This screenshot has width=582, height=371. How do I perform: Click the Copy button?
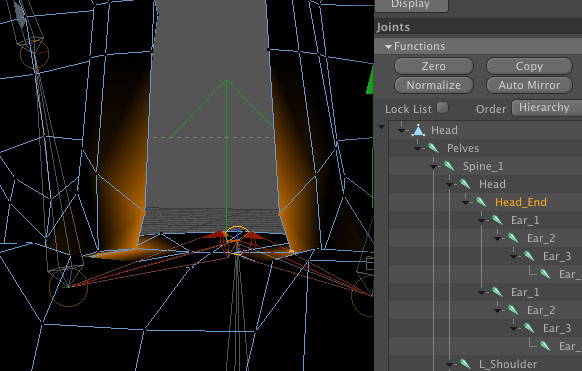[529, 66]
